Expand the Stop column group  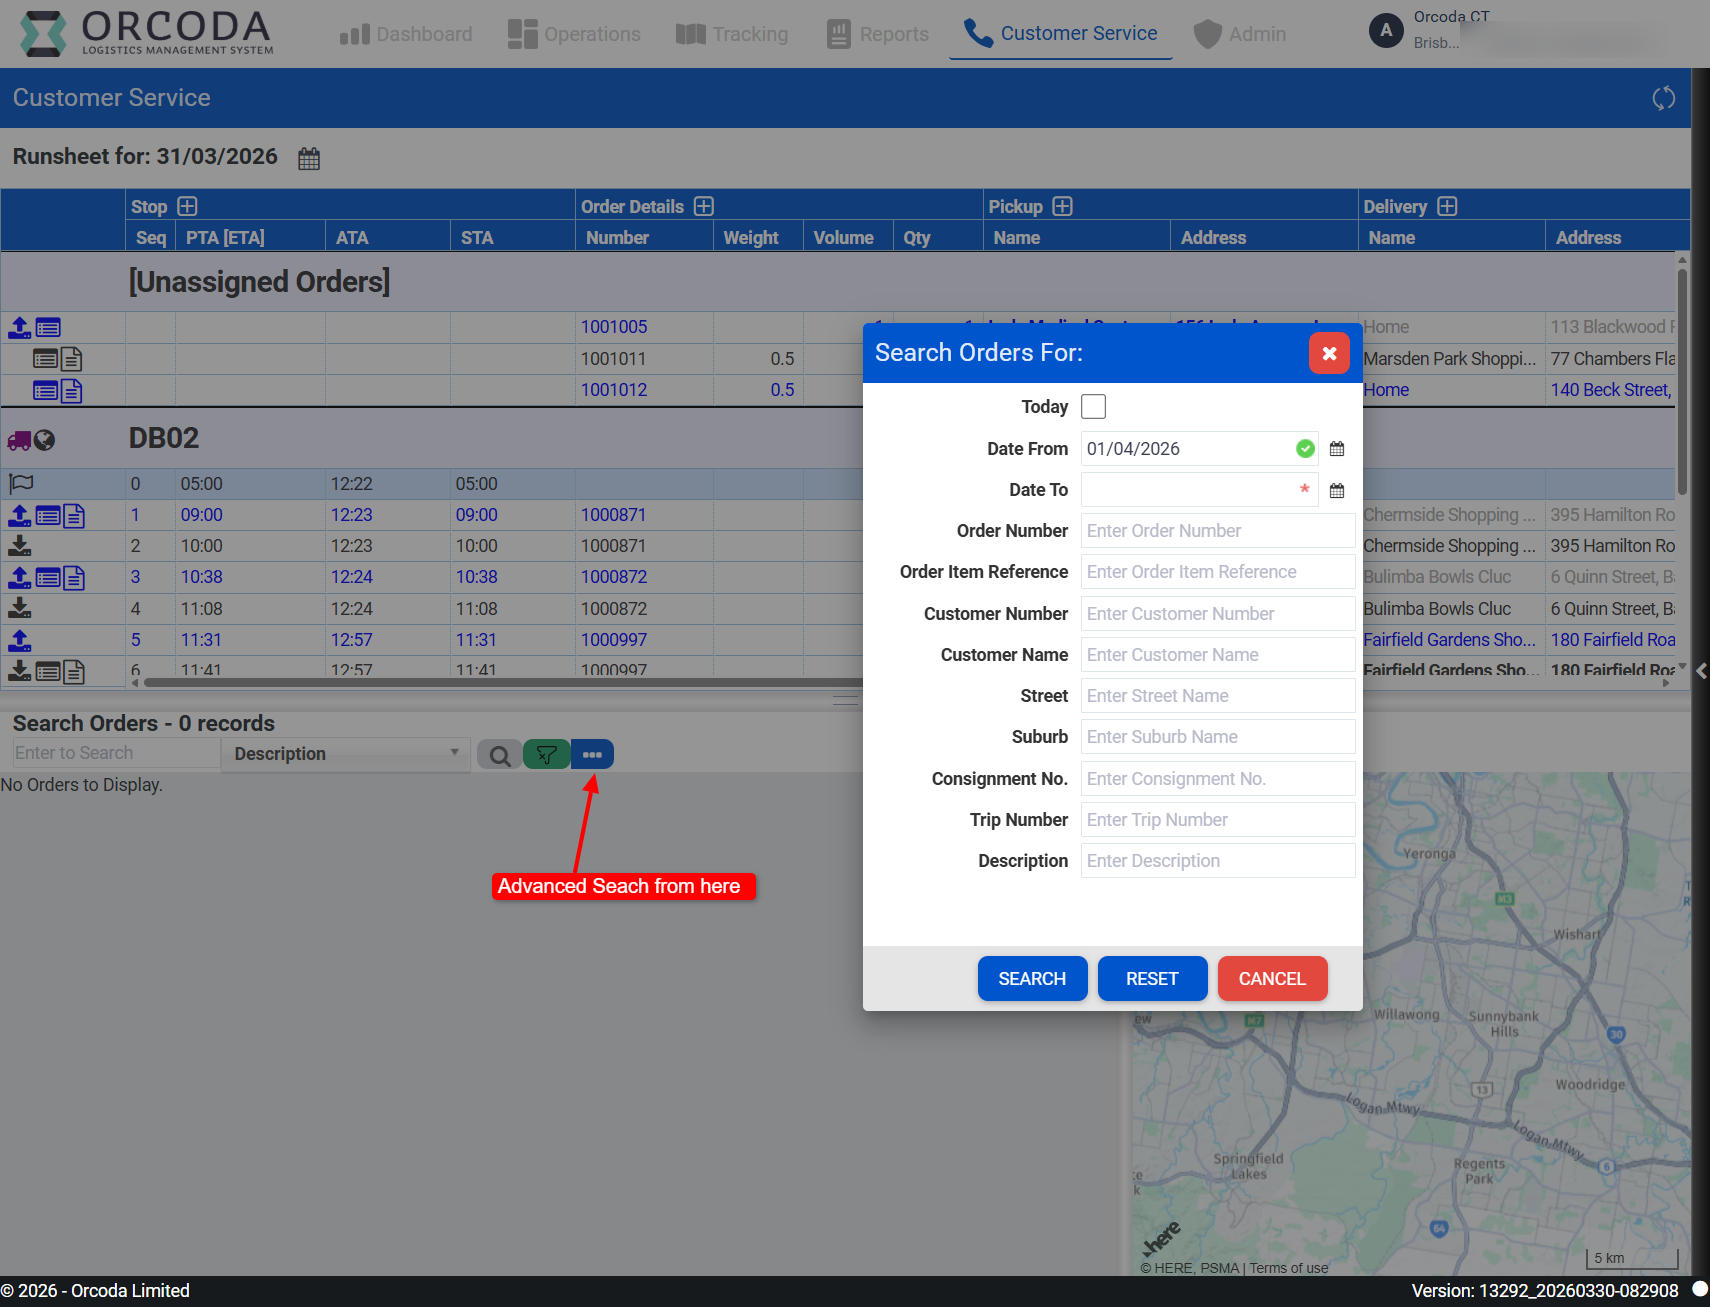187,207
